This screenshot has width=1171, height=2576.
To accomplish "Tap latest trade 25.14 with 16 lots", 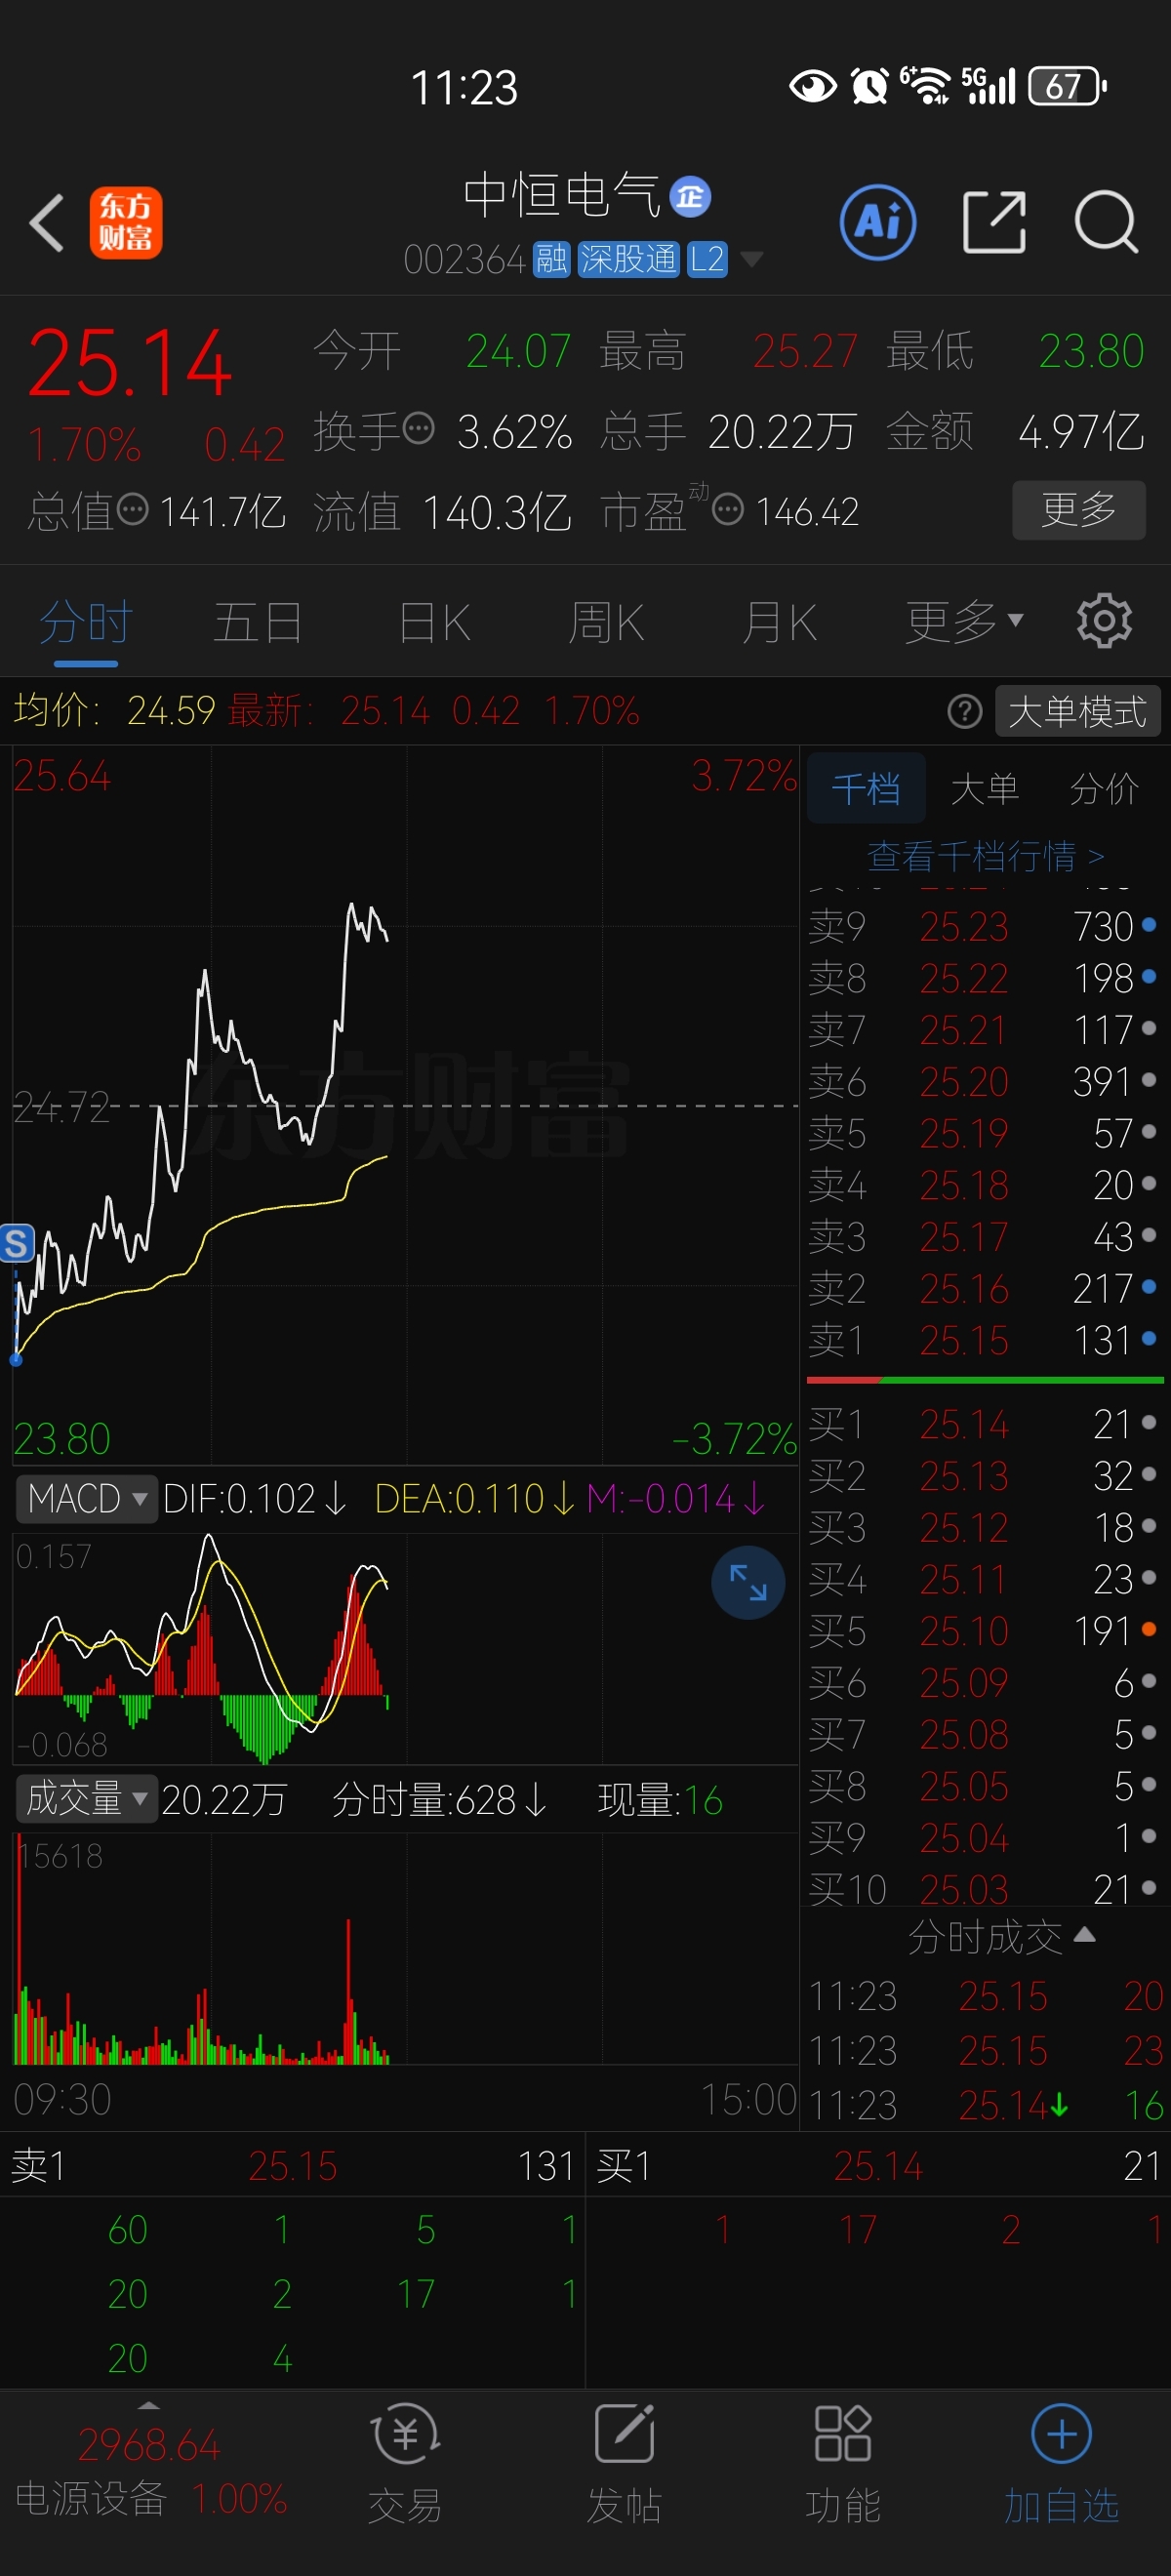I will tap(985, 2105).
